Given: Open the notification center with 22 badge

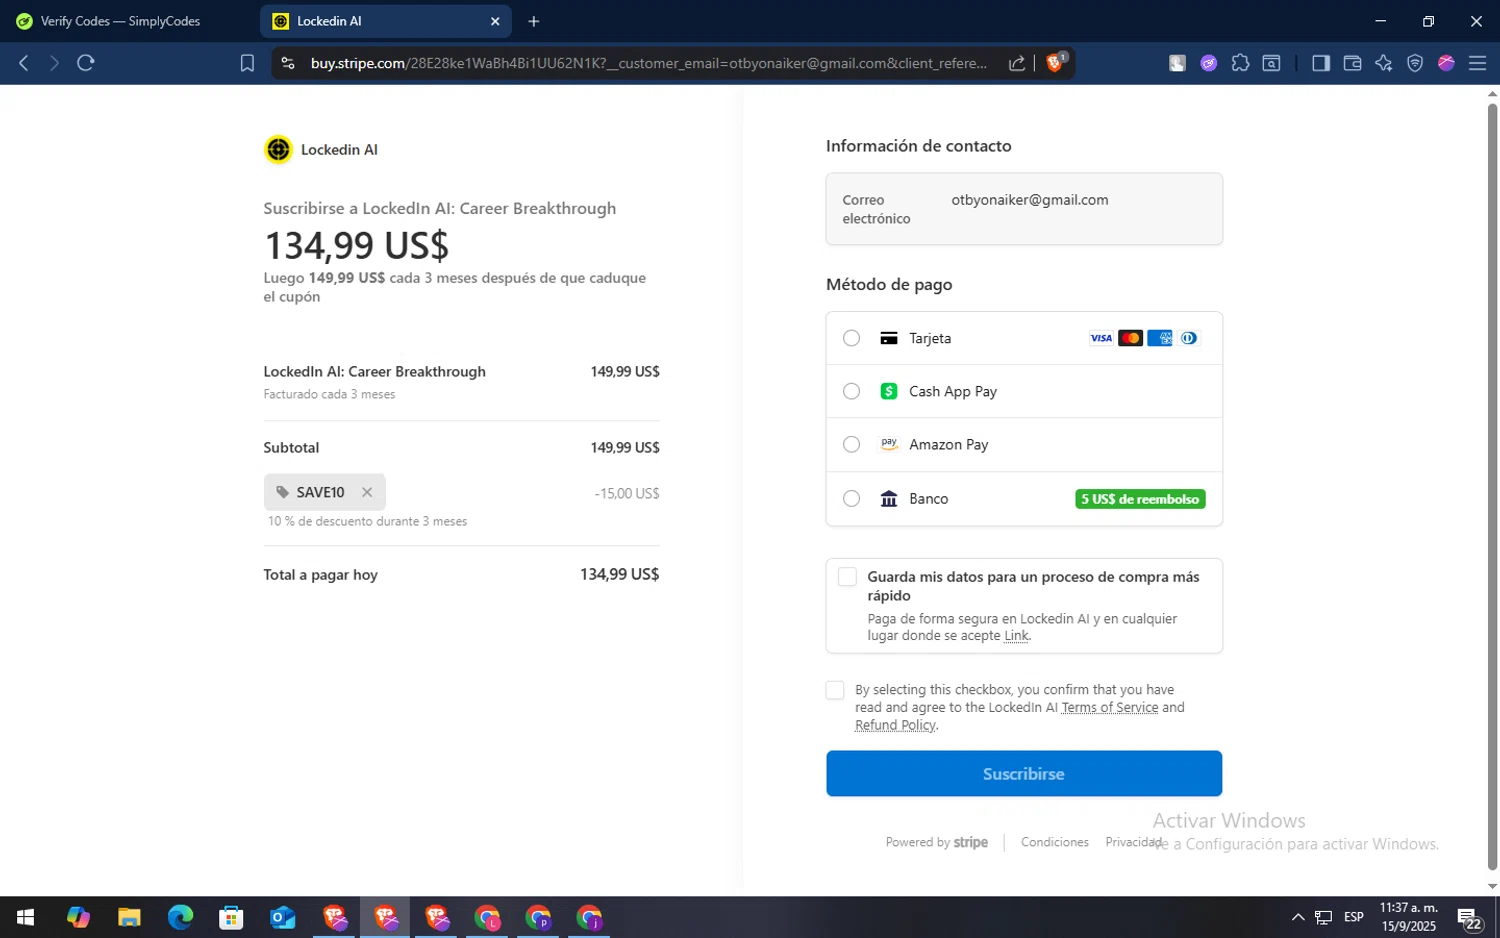Looking at the screenshot, I should tap(1468, 917).
